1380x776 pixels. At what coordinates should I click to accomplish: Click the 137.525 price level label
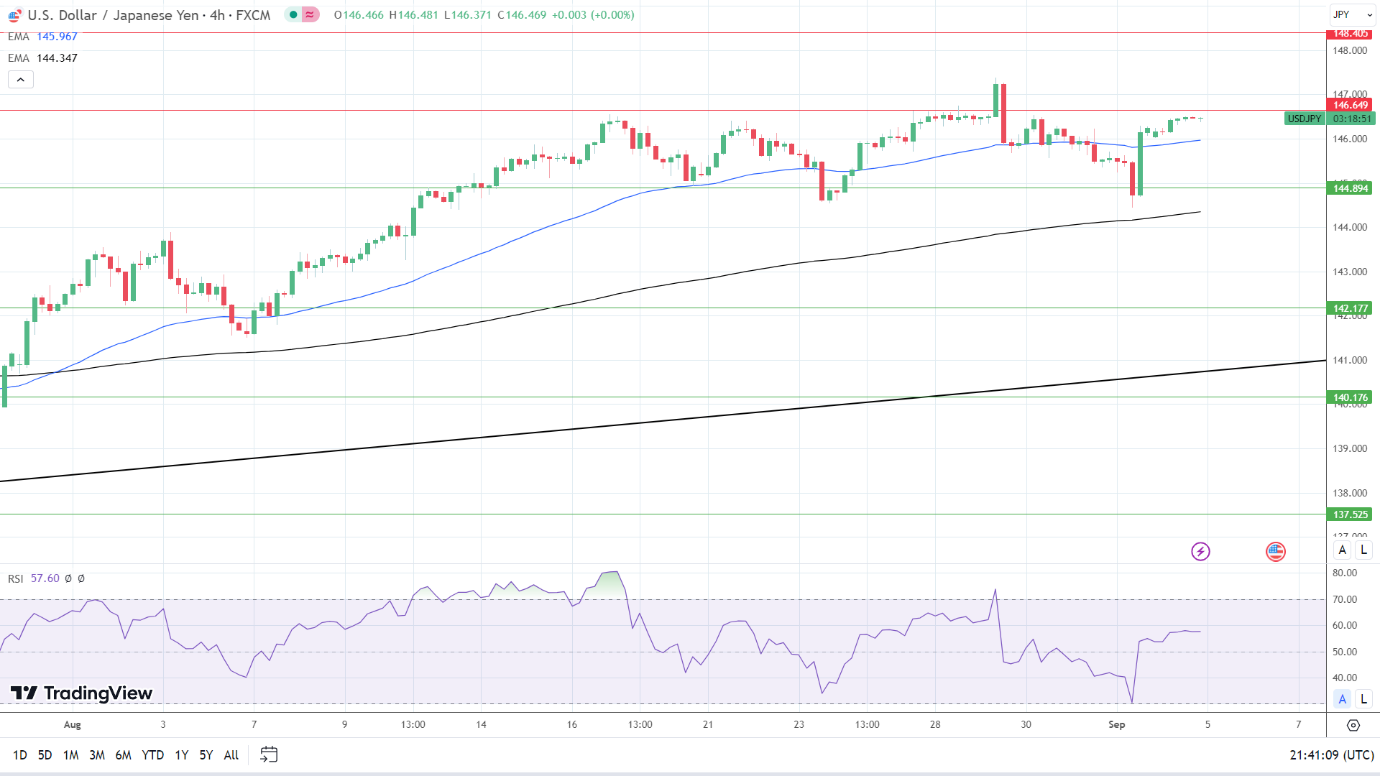tap(1349, 514)
